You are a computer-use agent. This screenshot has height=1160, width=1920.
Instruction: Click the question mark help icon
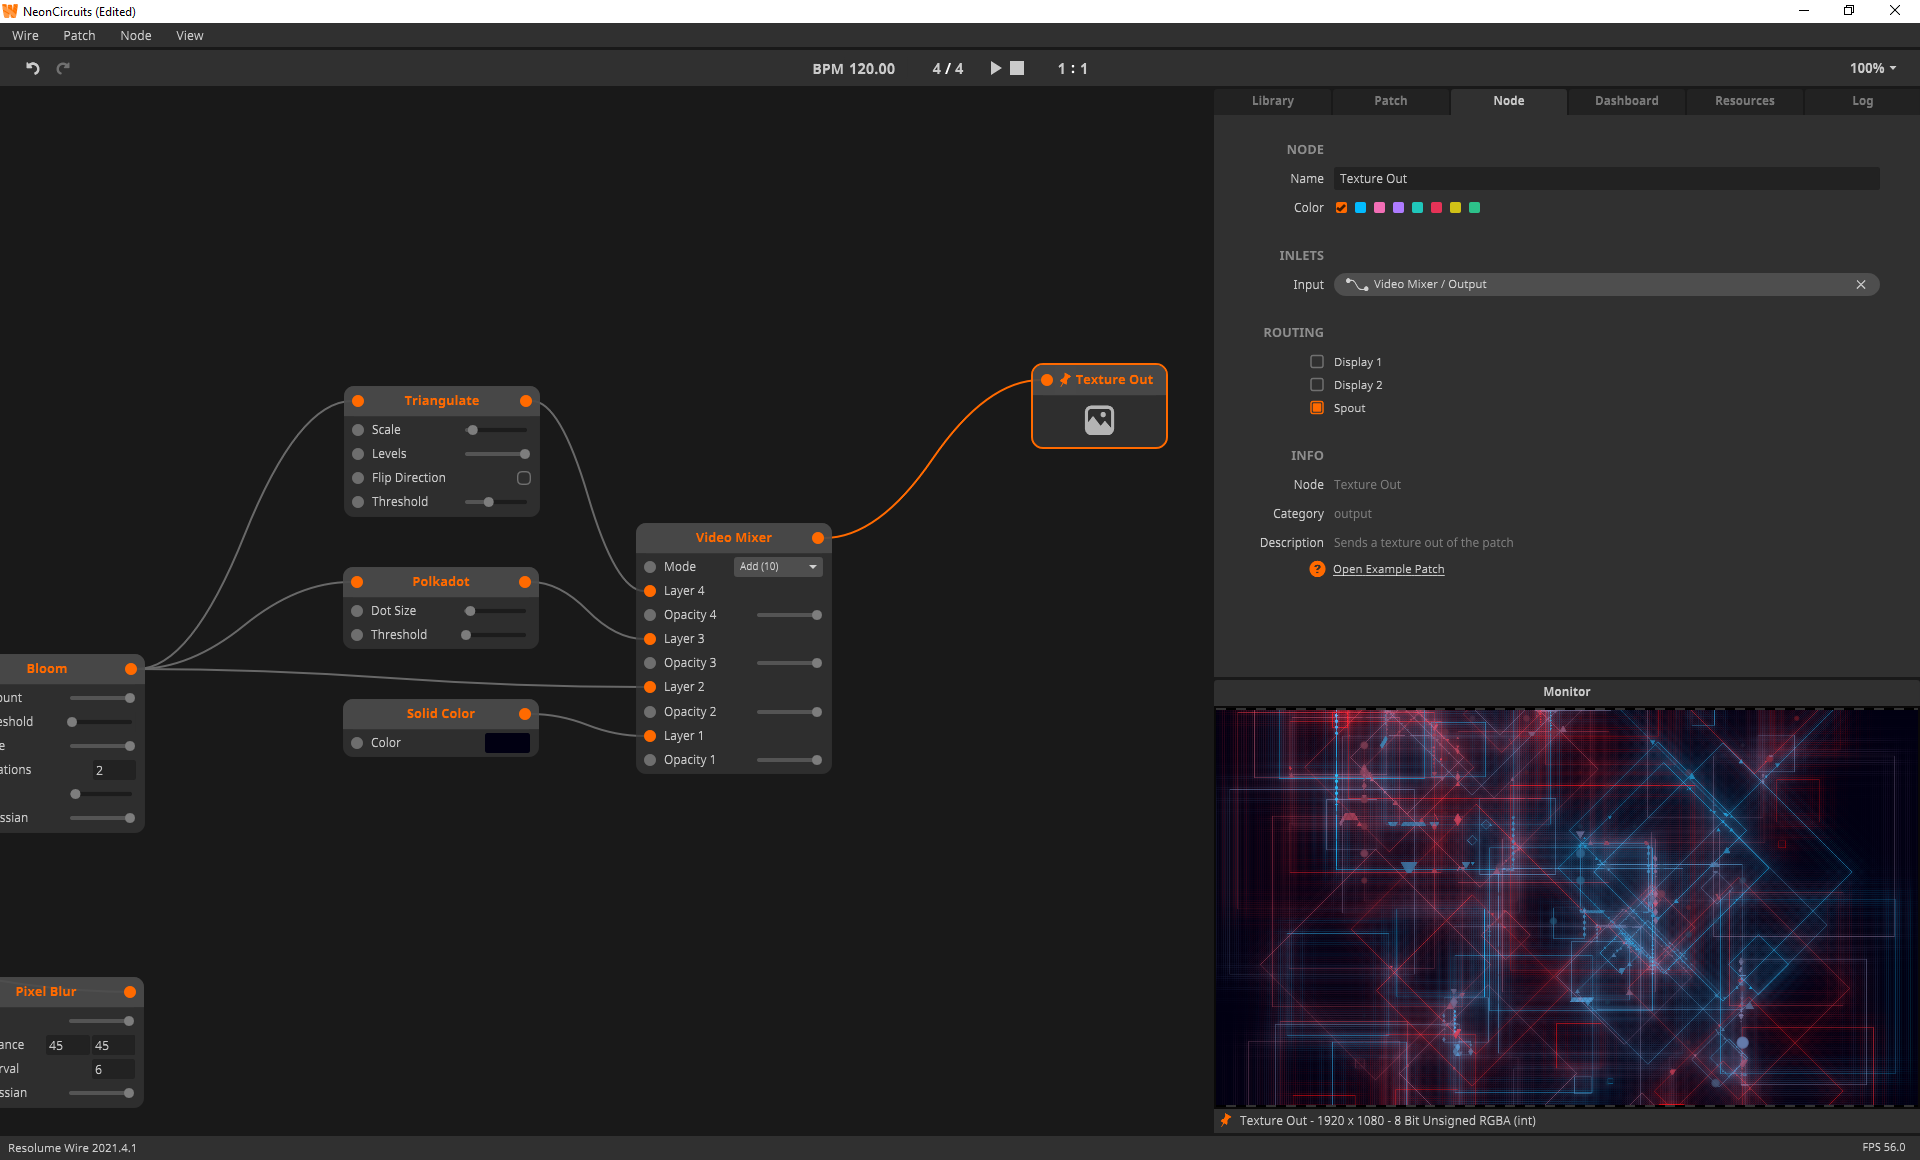(x=1317, y=569)
